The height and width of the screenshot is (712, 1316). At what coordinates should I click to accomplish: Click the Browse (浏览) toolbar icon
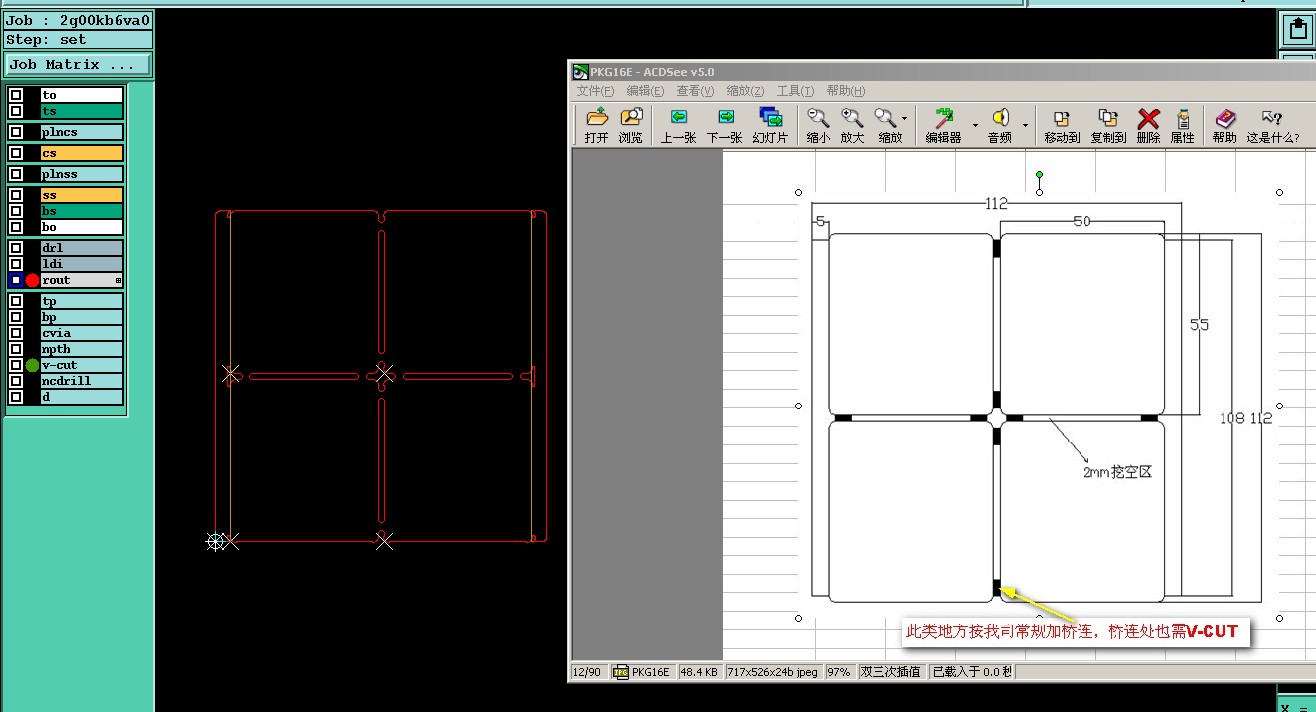point(630,125)
